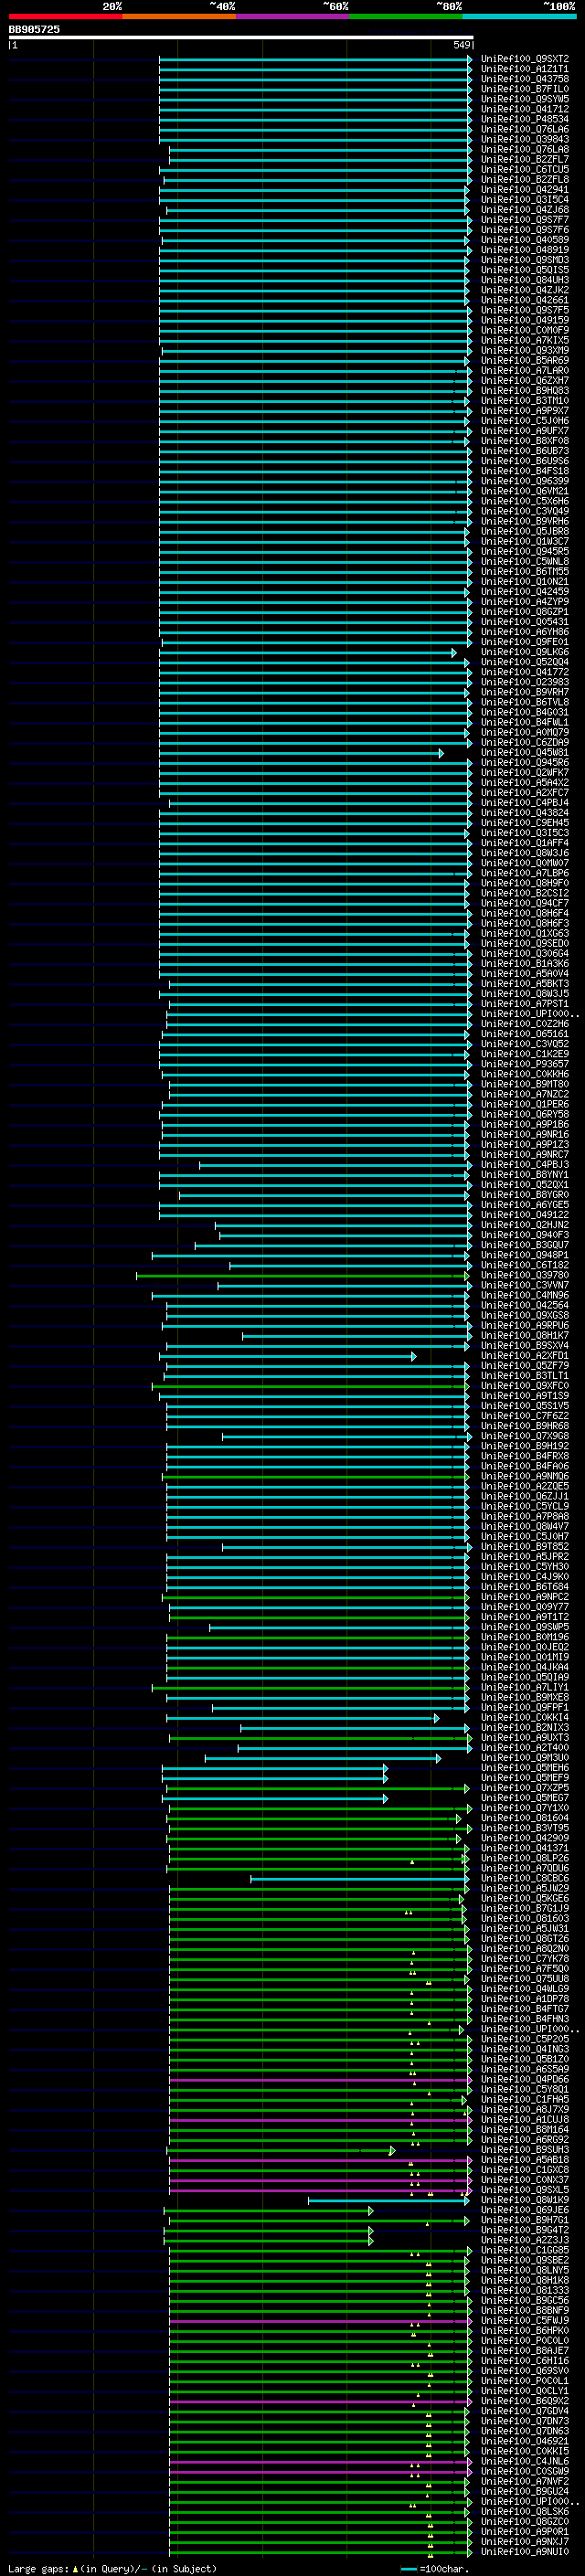Select UniRef100_B3TM10 label
The height and width of the screenshot is (2576, 585).
click(525, 401)
